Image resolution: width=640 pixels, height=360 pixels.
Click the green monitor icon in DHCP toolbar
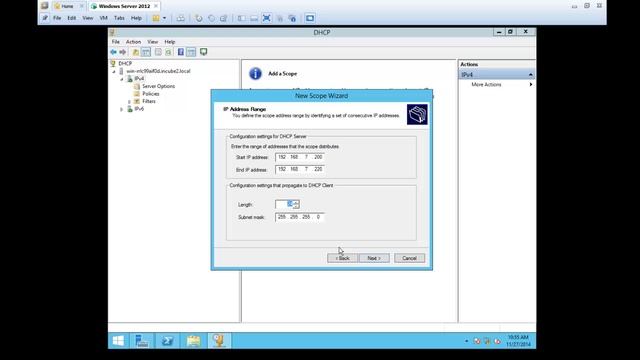[x=203, y=52]
